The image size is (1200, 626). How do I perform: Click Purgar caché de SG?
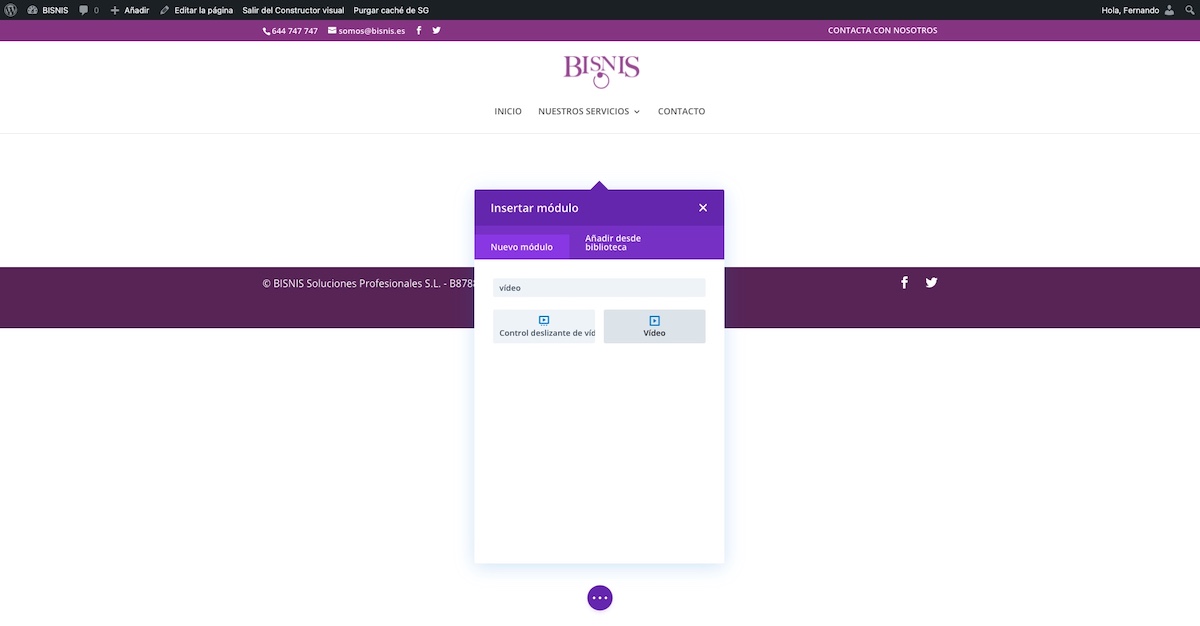tap(391, 10)
